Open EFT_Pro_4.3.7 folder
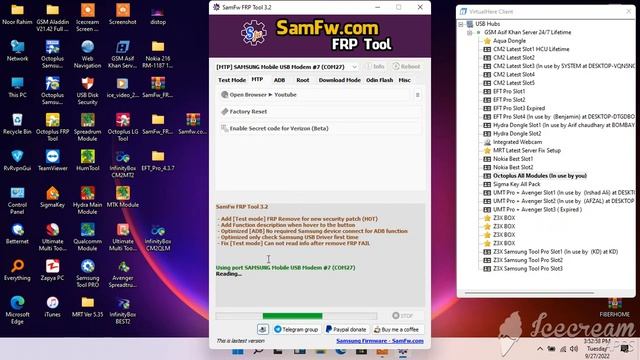This screenshot has height=360, width=640. [x=158, y=160]
